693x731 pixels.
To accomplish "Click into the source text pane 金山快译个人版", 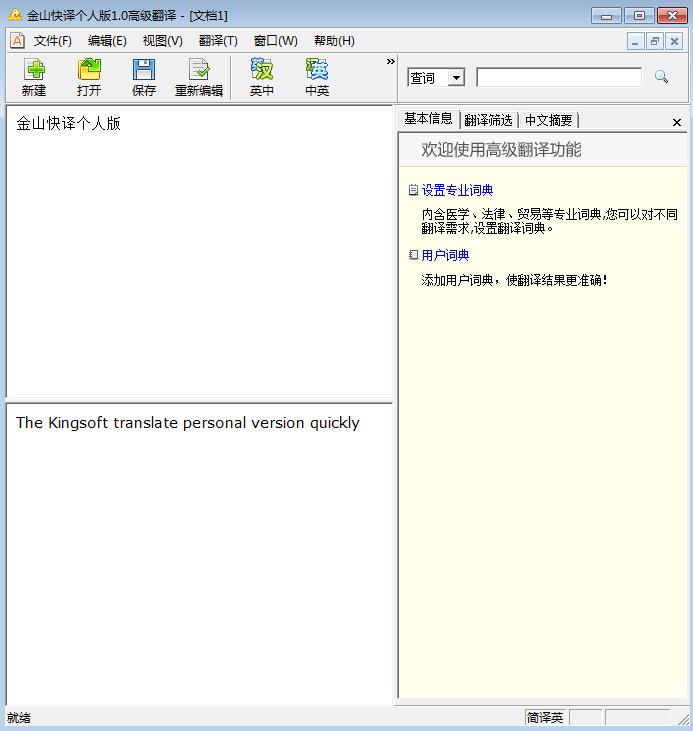I will [199, 252].
